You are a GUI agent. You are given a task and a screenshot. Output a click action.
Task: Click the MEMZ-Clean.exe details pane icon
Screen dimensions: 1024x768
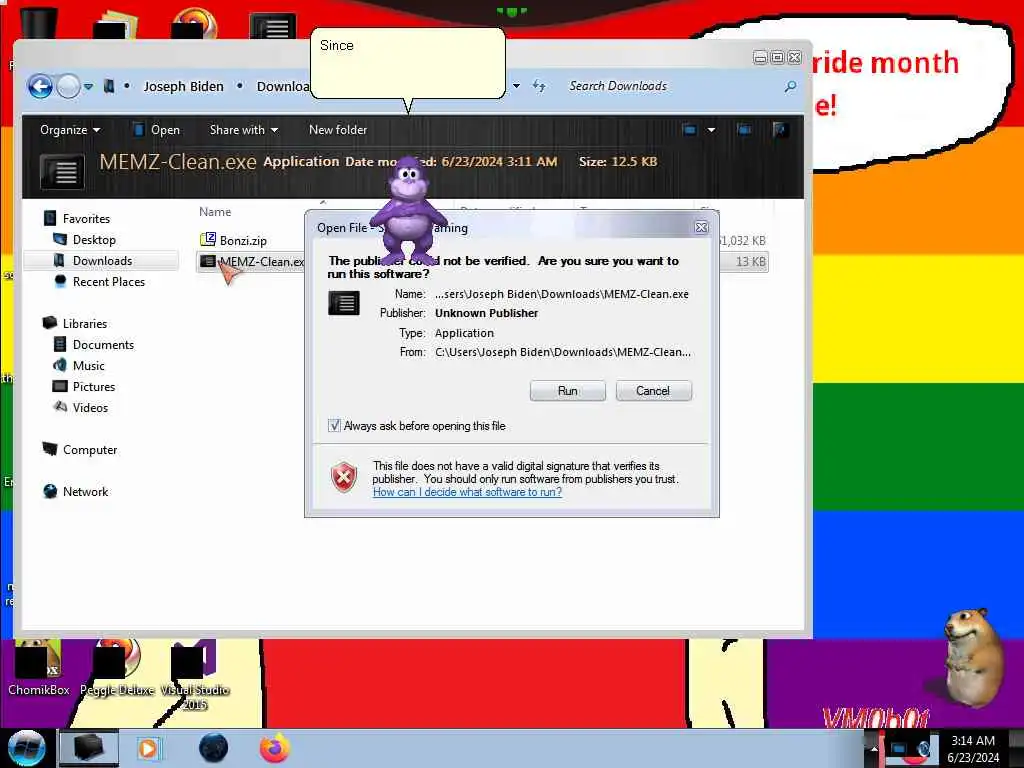click(62, 171)
